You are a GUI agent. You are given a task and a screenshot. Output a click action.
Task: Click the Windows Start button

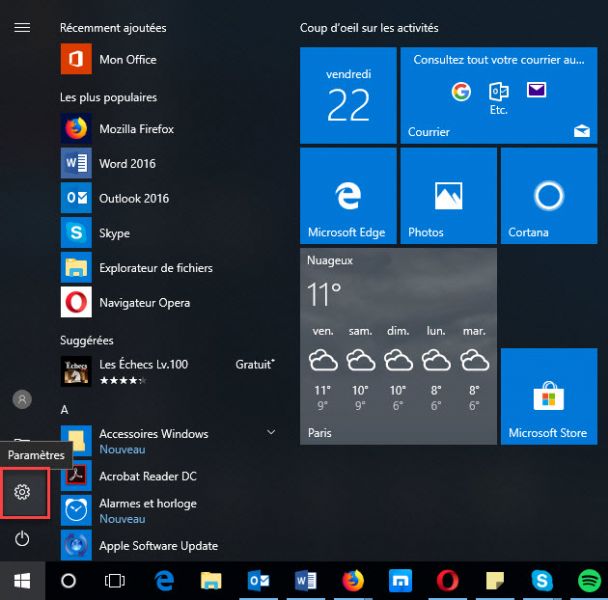point(22,581)
